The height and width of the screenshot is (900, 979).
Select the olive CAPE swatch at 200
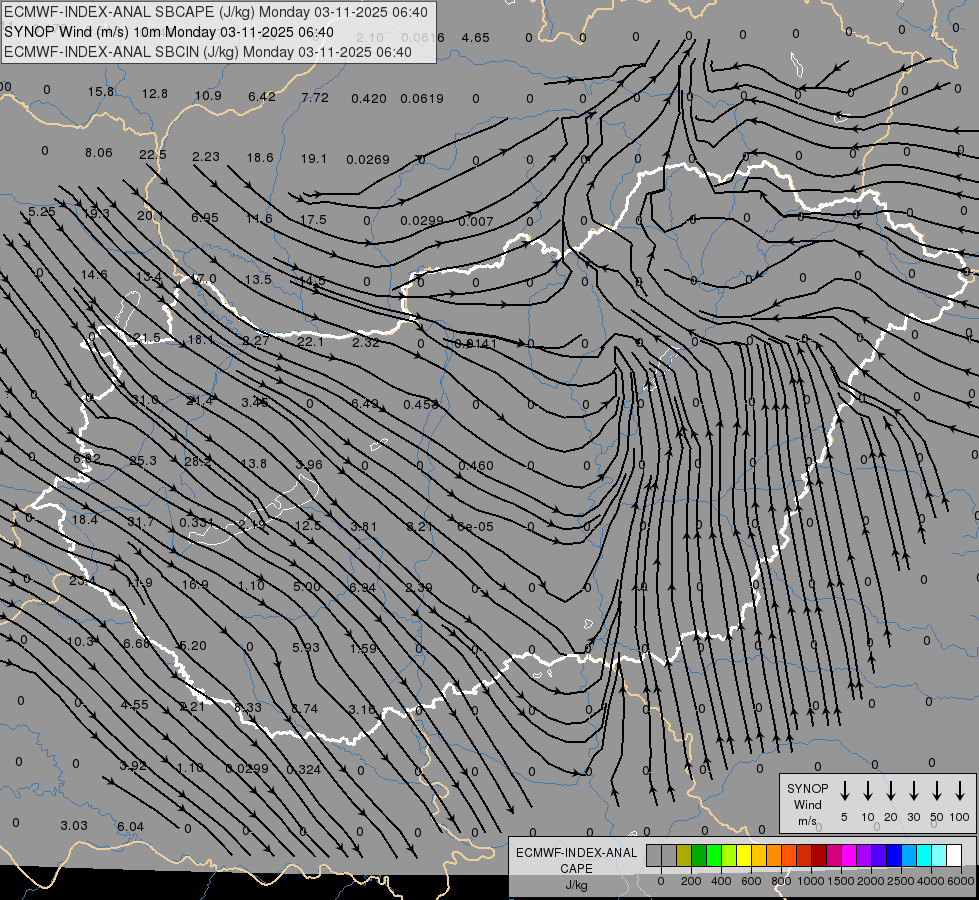click(684, 855)
